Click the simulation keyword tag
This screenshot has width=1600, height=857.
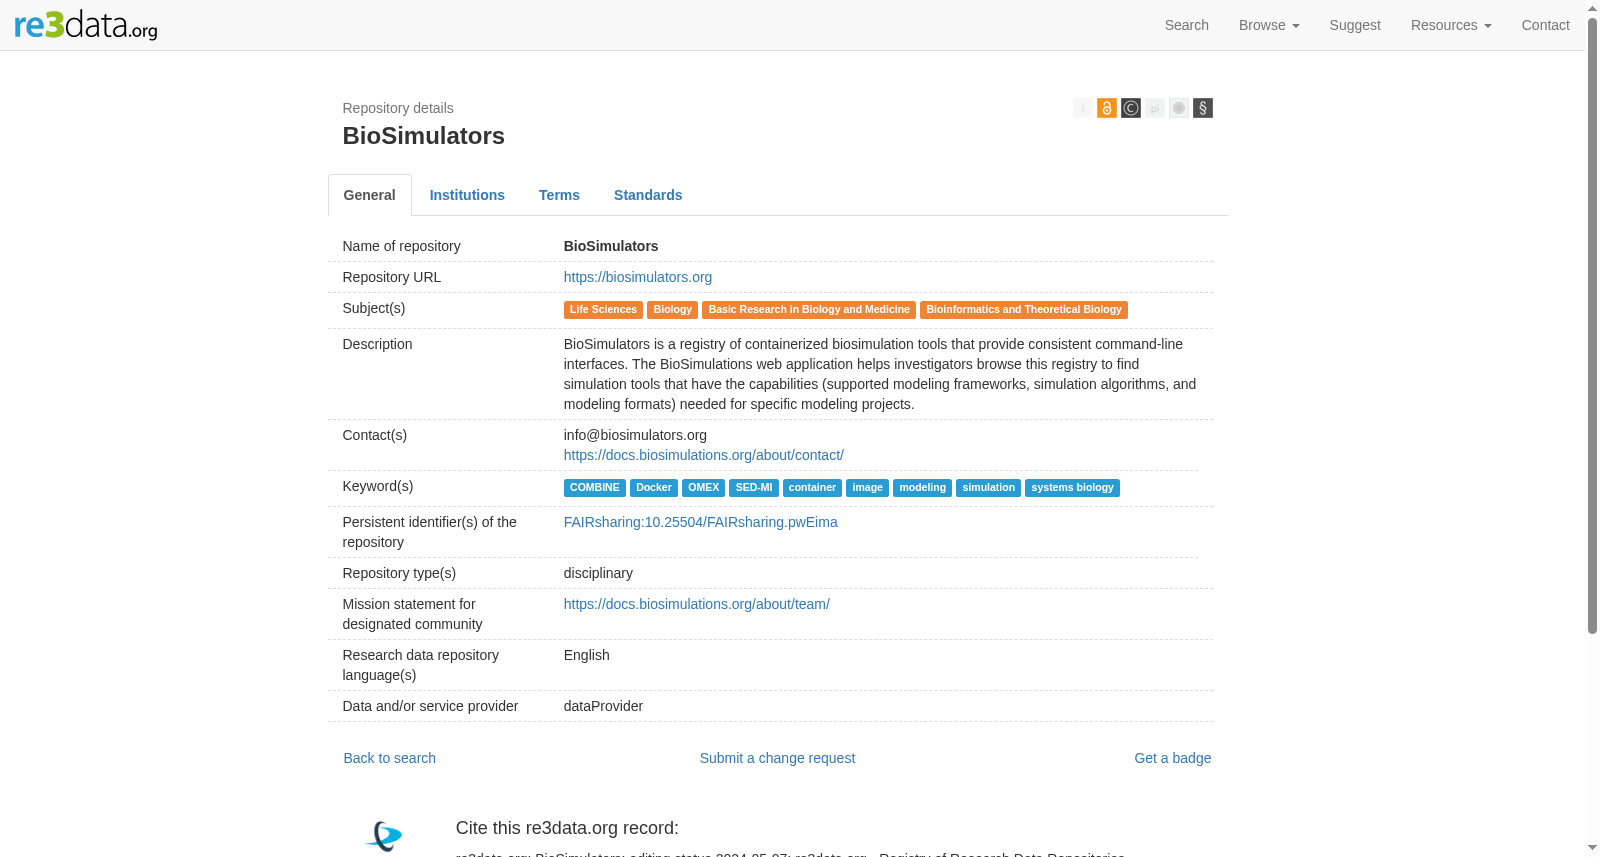(988, 488)
